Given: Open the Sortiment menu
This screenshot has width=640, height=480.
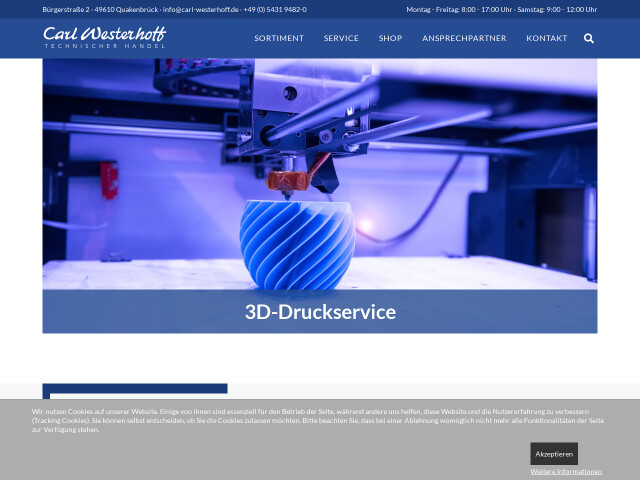Looking at the screenshot, I should point(278,38).
